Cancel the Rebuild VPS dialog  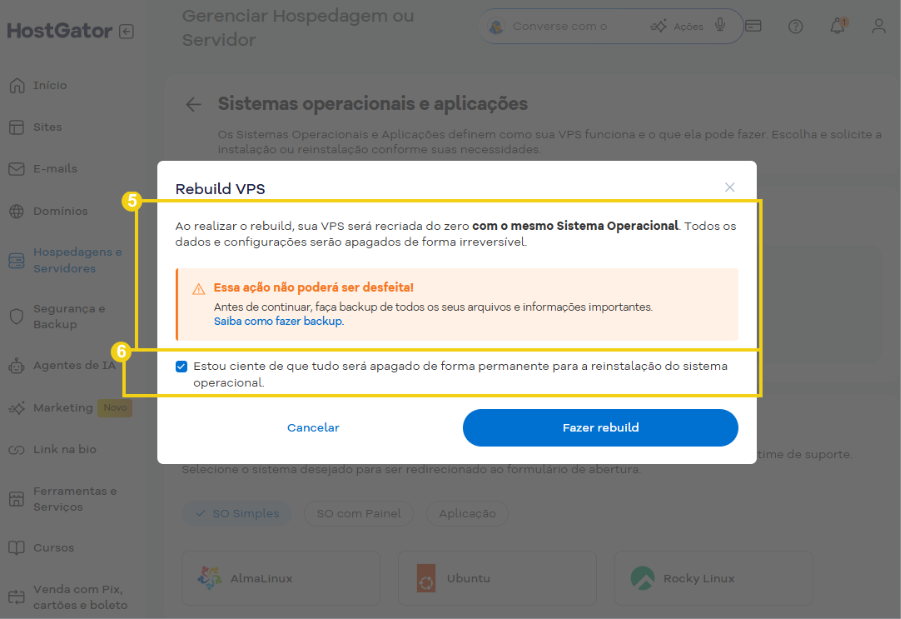[313, 427]
